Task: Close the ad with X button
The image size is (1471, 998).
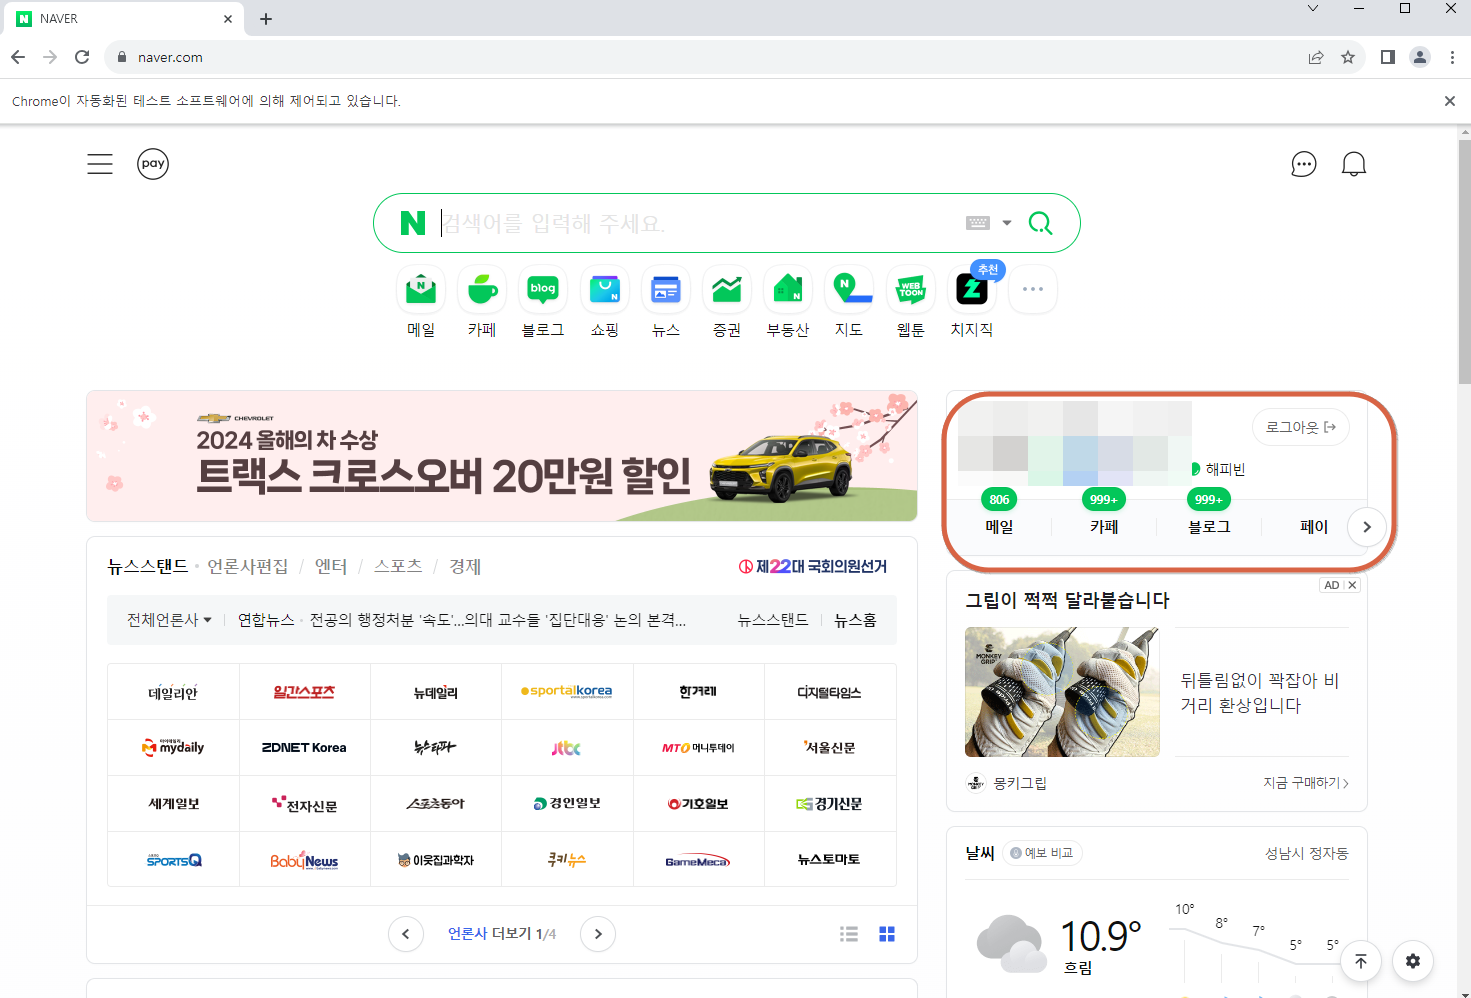Action: [1352, 585]
